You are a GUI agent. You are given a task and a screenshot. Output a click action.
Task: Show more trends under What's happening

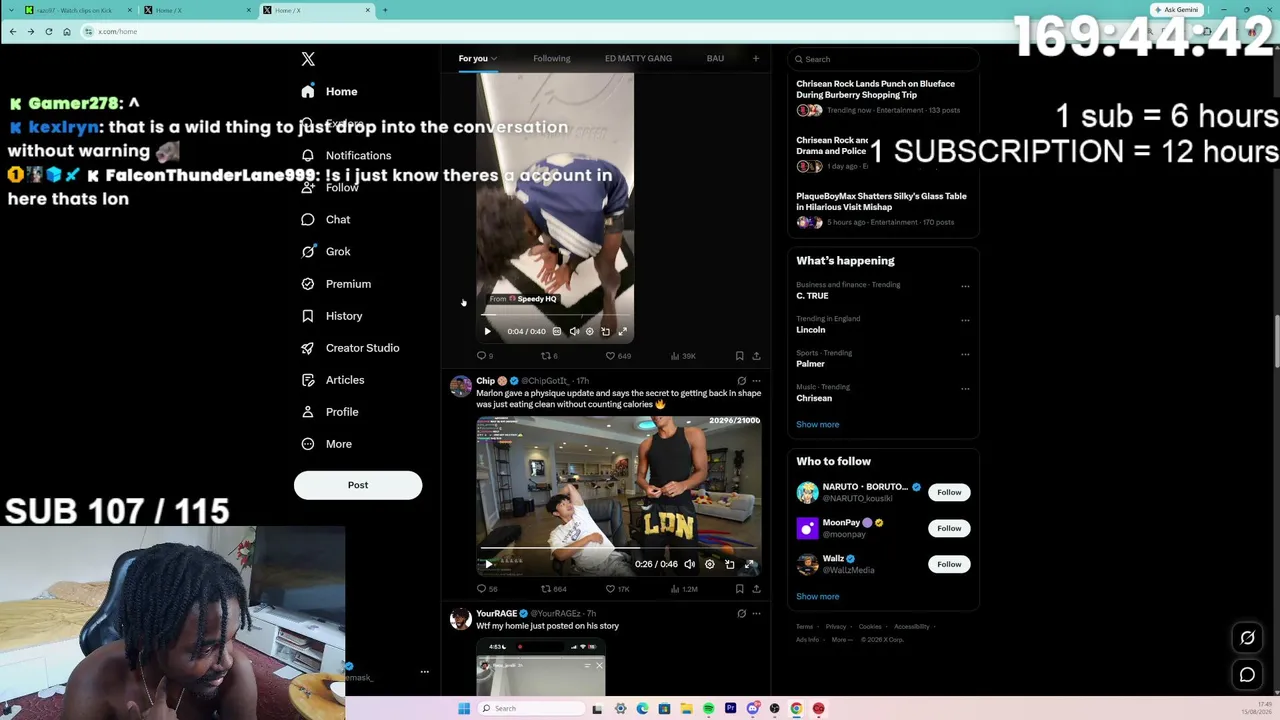tap(817, 424)
